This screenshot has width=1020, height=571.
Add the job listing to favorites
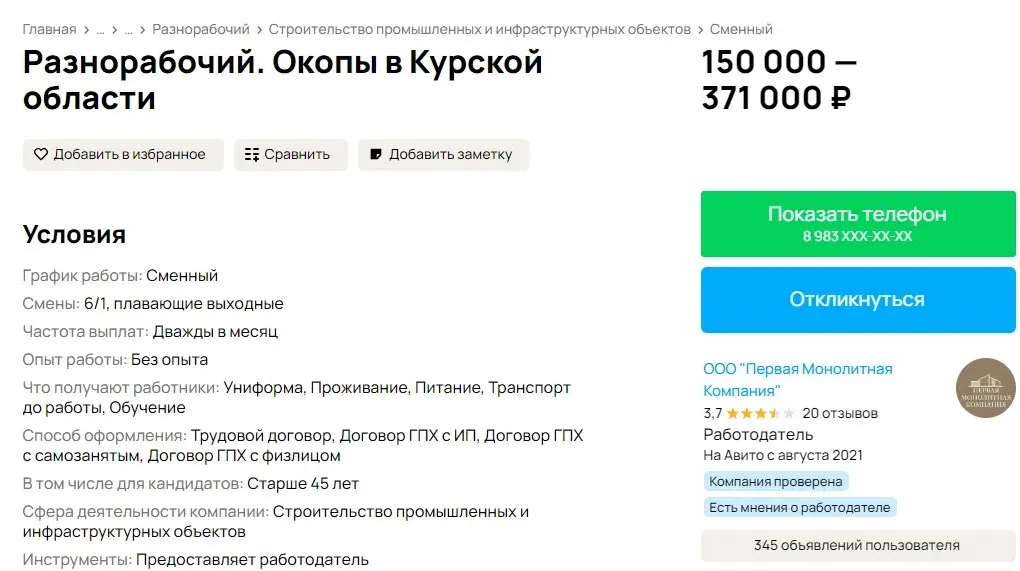pos(123,155)
